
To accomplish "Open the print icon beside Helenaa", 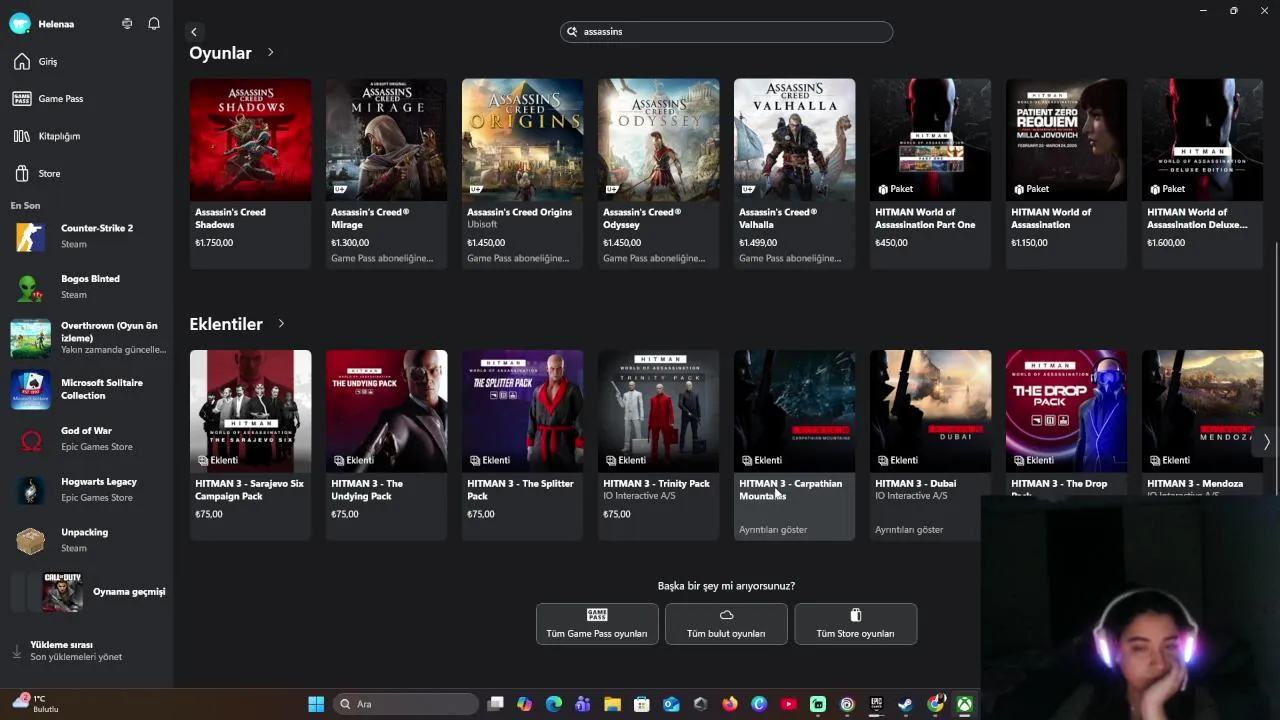I will click(x=127, y=23).
